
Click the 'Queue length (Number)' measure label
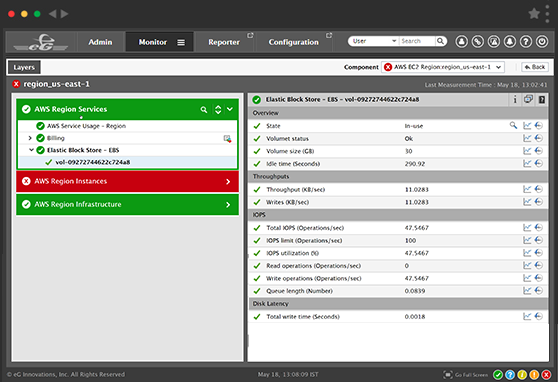coord(299,291)
